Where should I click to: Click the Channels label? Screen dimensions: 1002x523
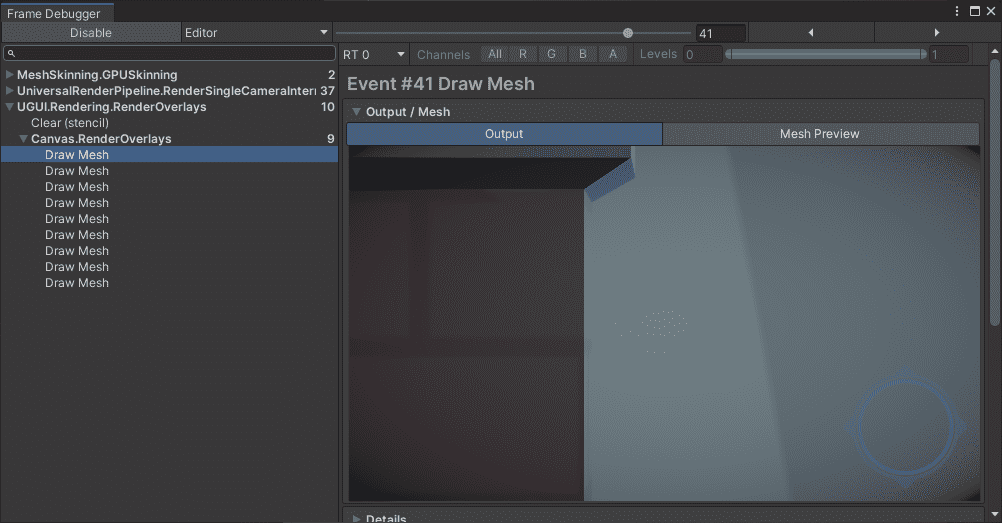pyautogui.click(x=443, y=55)
